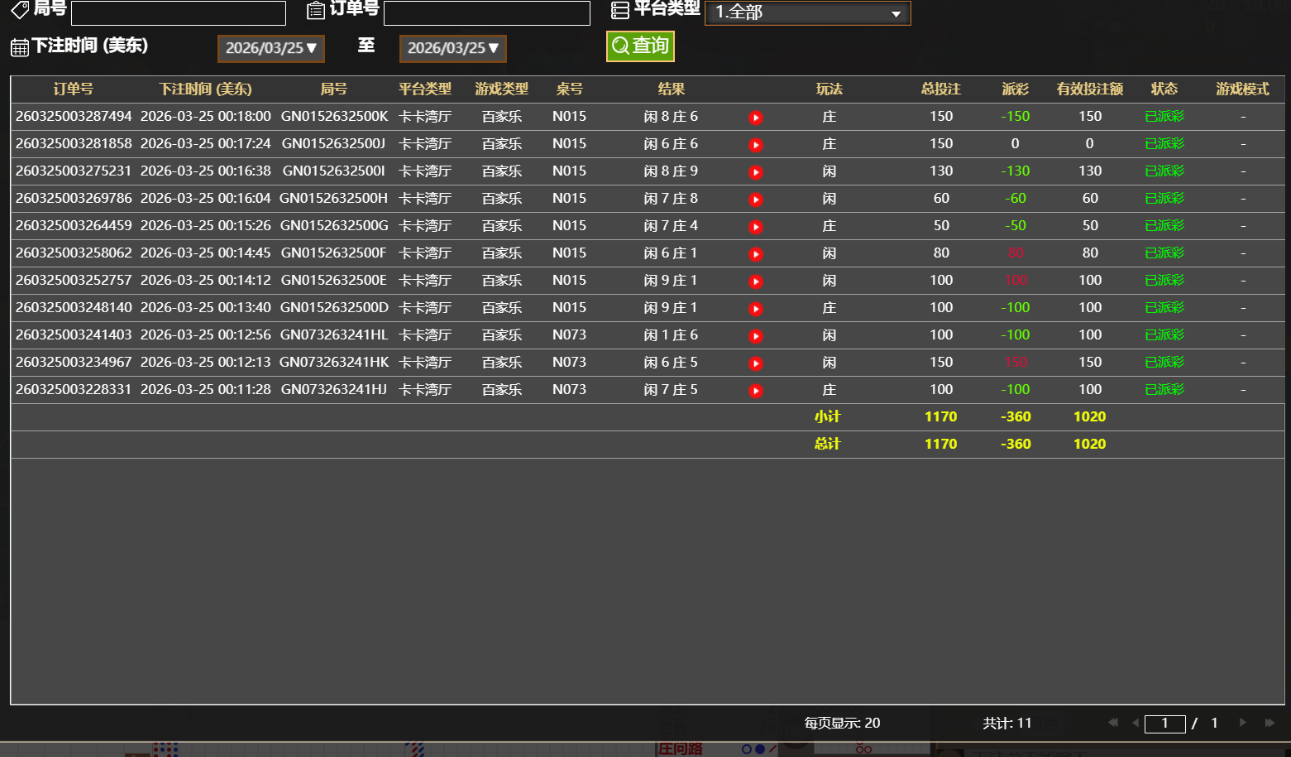Click the 局号 text input field

click(x=178, y=13)
